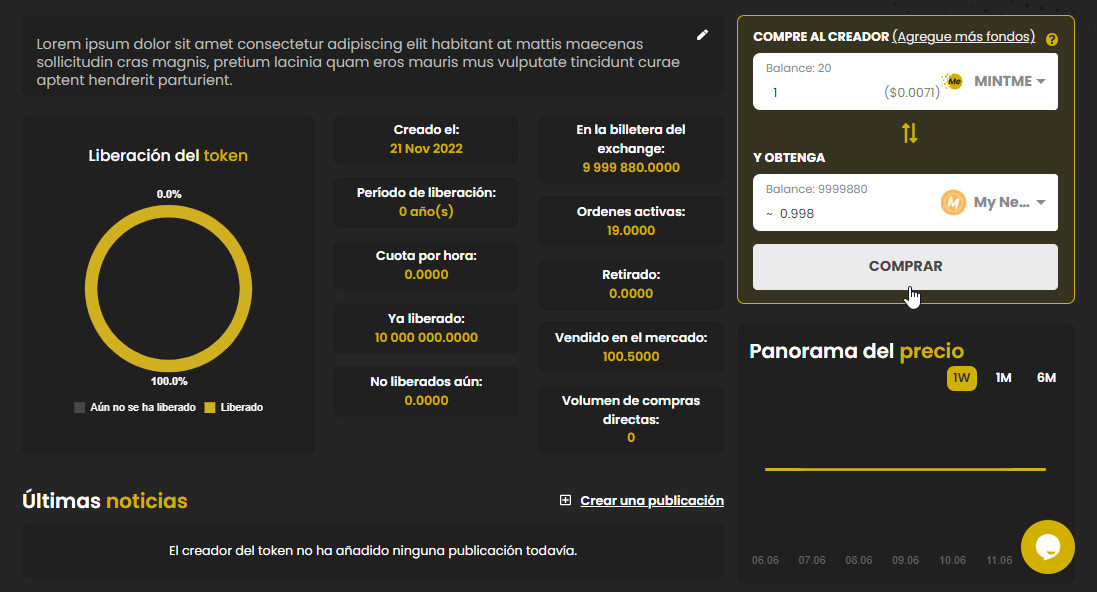Toggle the Liberado legend entry
This screenshot has height=592, width=1097.
point(233,408)
